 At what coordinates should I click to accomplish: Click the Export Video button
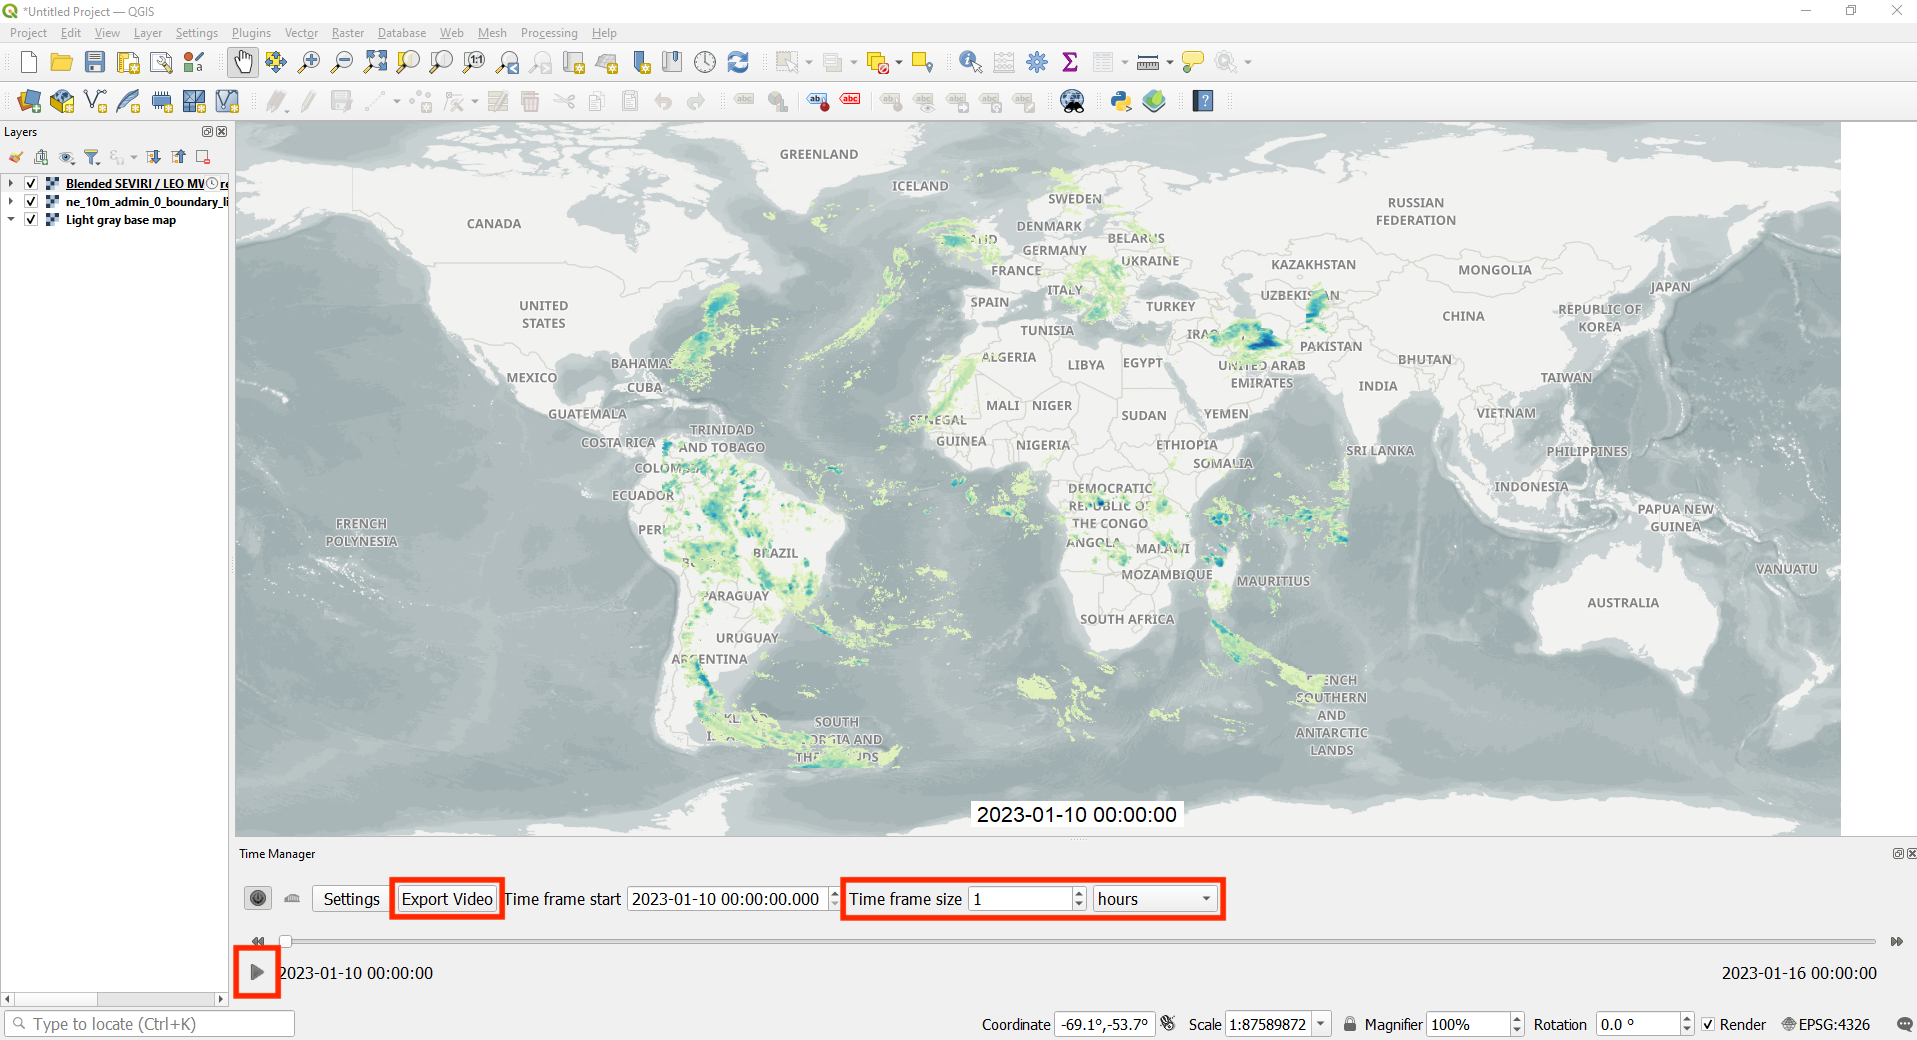tap(447, 899)
